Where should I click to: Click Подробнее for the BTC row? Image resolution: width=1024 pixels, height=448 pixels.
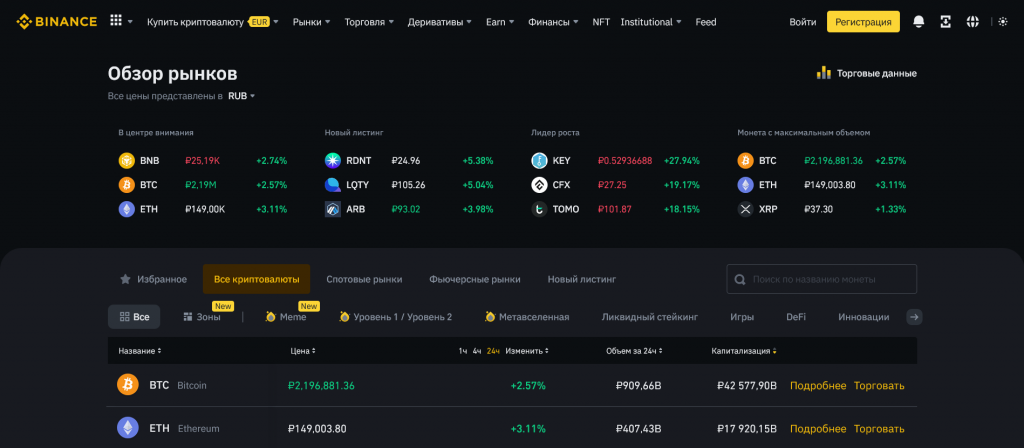point(818,385)
